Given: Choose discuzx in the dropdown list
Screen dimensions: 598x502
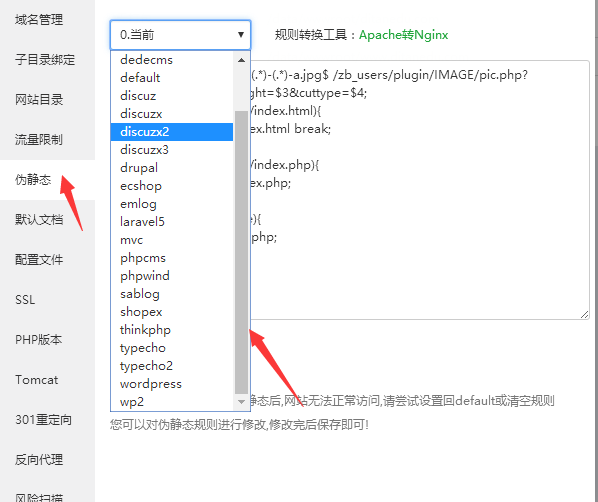Looking at the screenshot, I should pyautogui.click(x=172, y=114).
